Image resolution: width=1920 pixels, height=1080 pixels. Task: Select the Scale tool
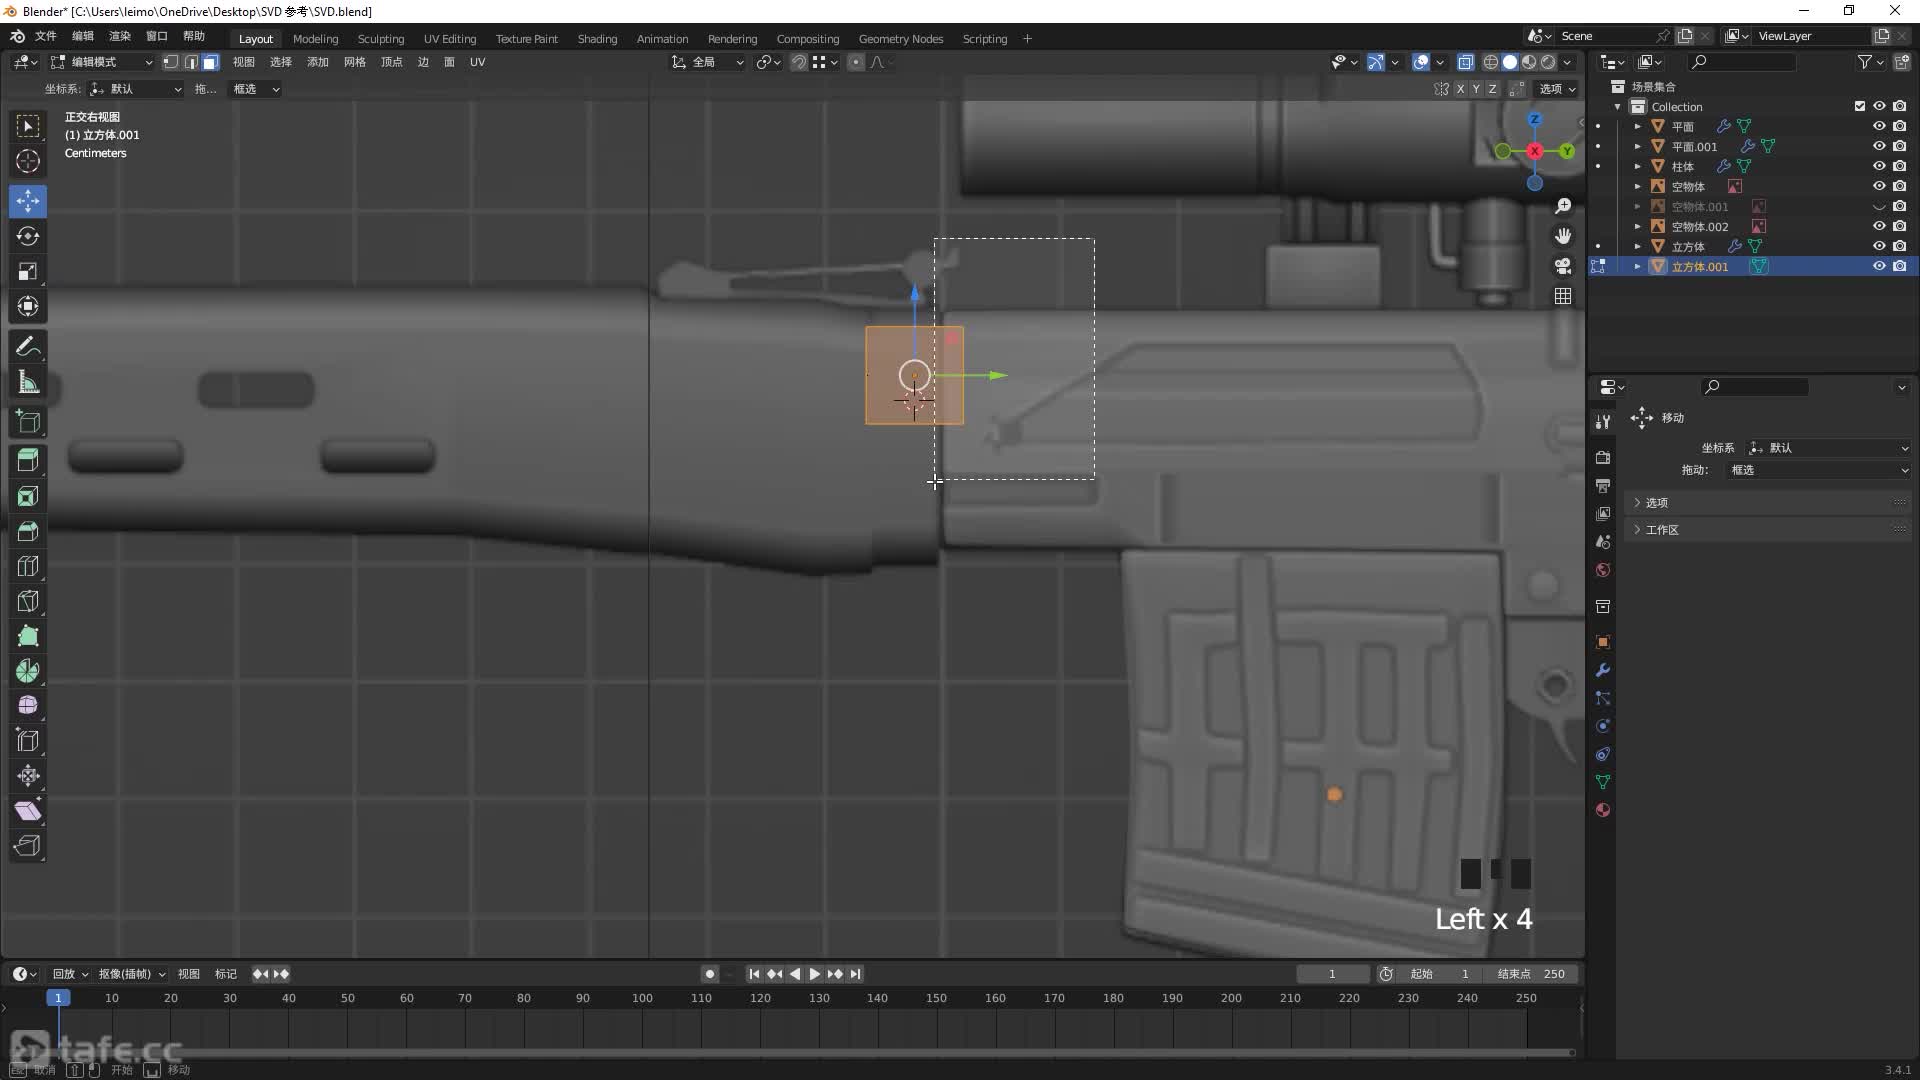28,271
